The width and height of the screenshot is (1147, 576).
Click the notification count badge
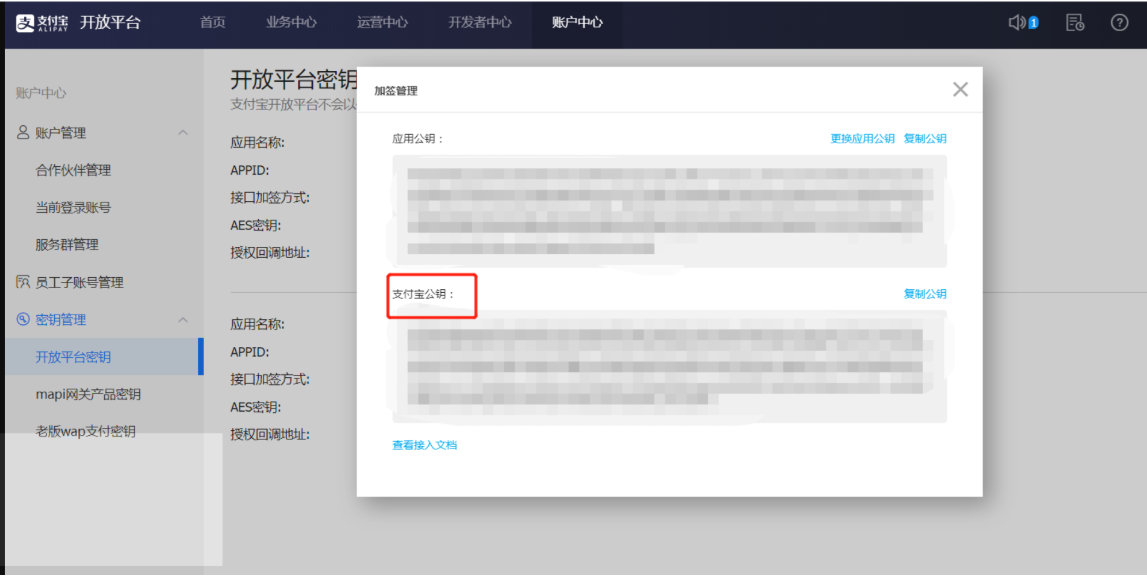pyautogui.click(x=1034, y=23)
